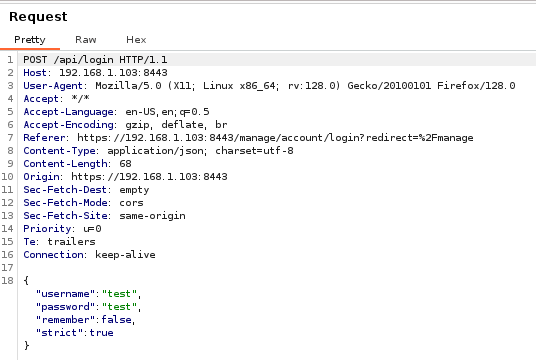The image size is (536, 360).
Task: Click the gzip, deflate, br value
Action: [176, 124]
